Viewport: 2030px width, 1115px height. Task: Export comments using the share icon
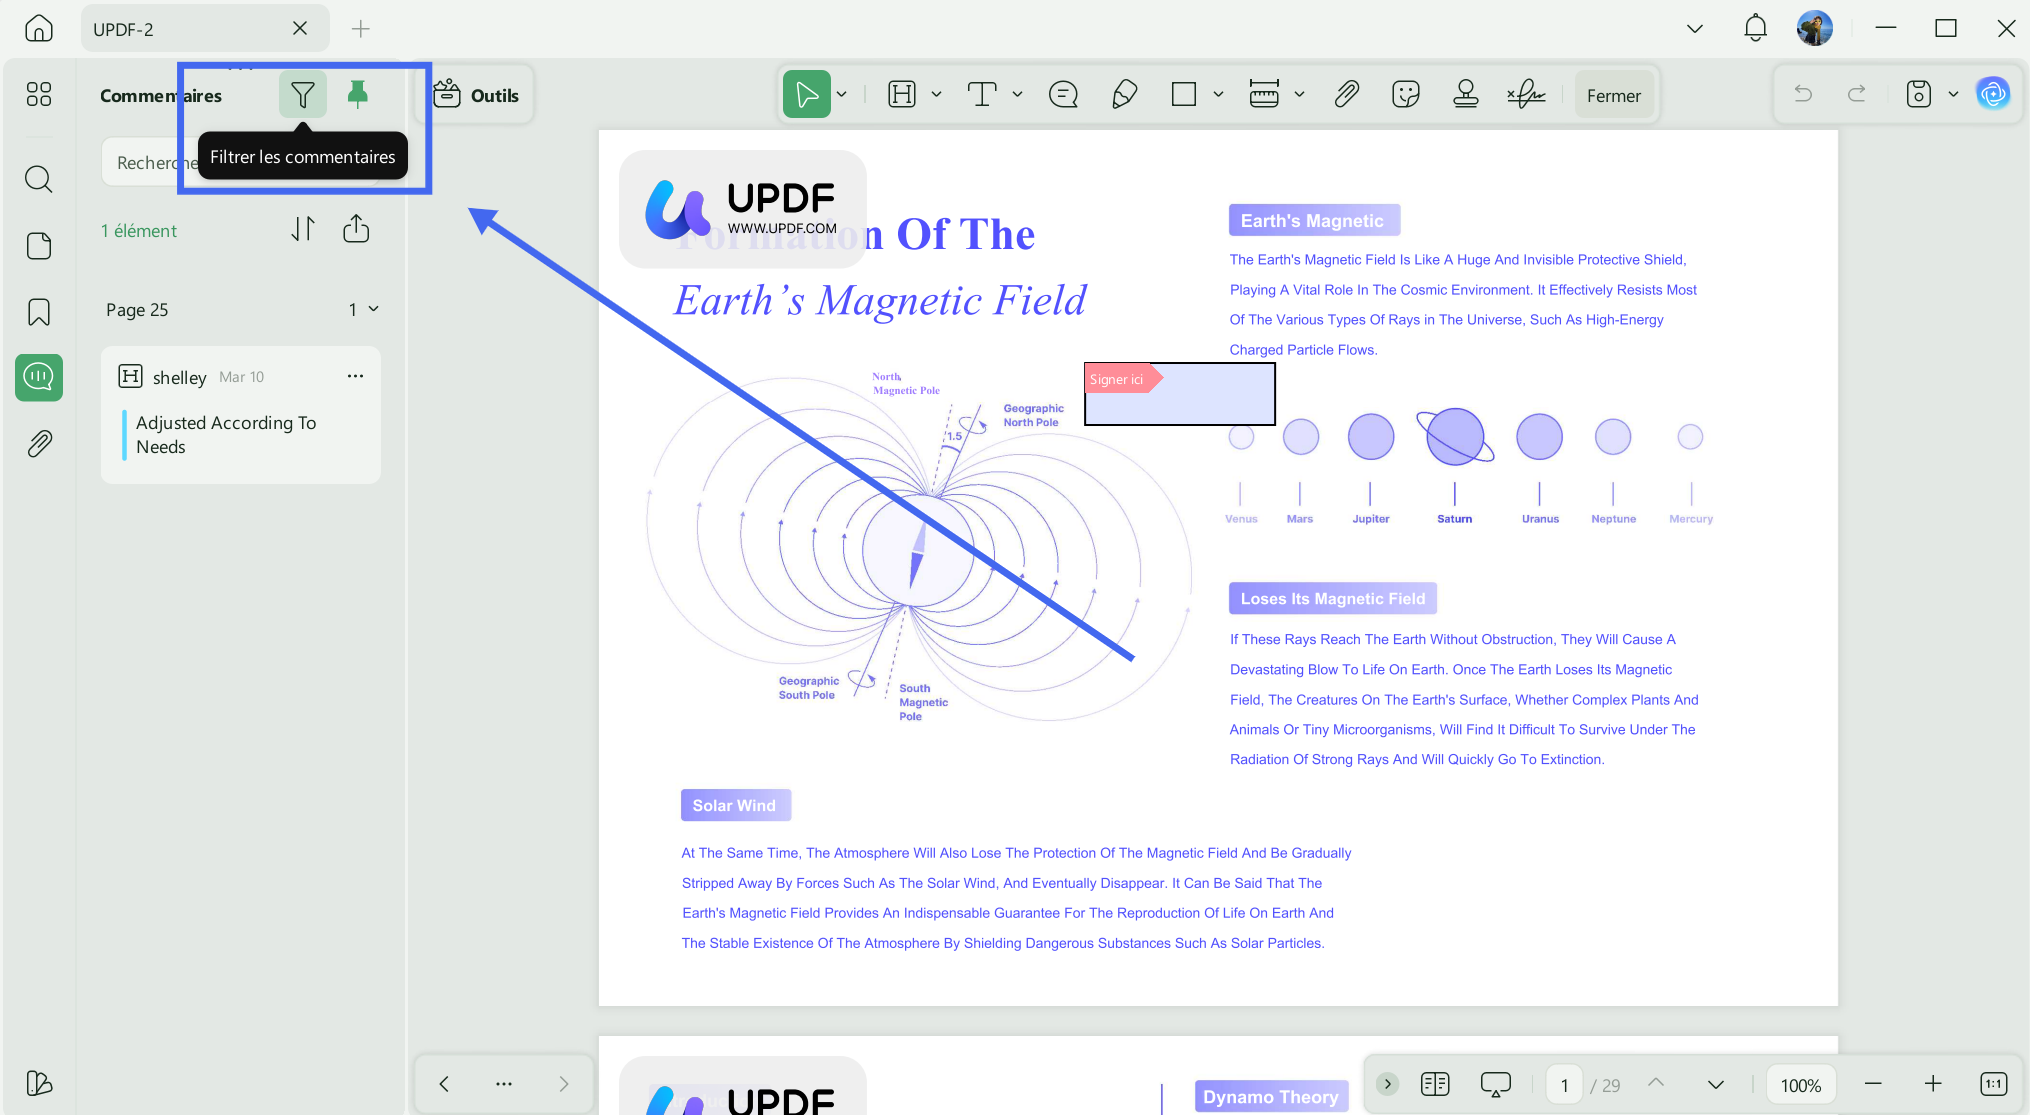(356, 229)
